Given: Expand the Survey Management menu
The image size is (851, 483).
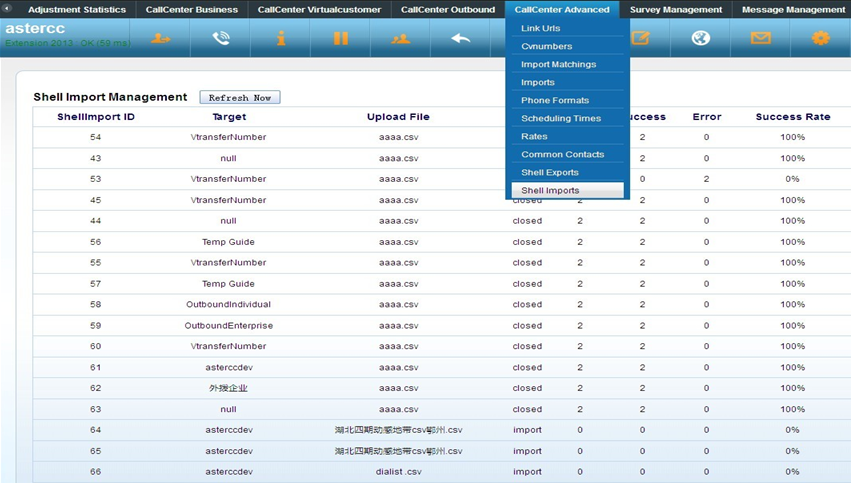Looking at the screenshot, I should pos(675,10).
